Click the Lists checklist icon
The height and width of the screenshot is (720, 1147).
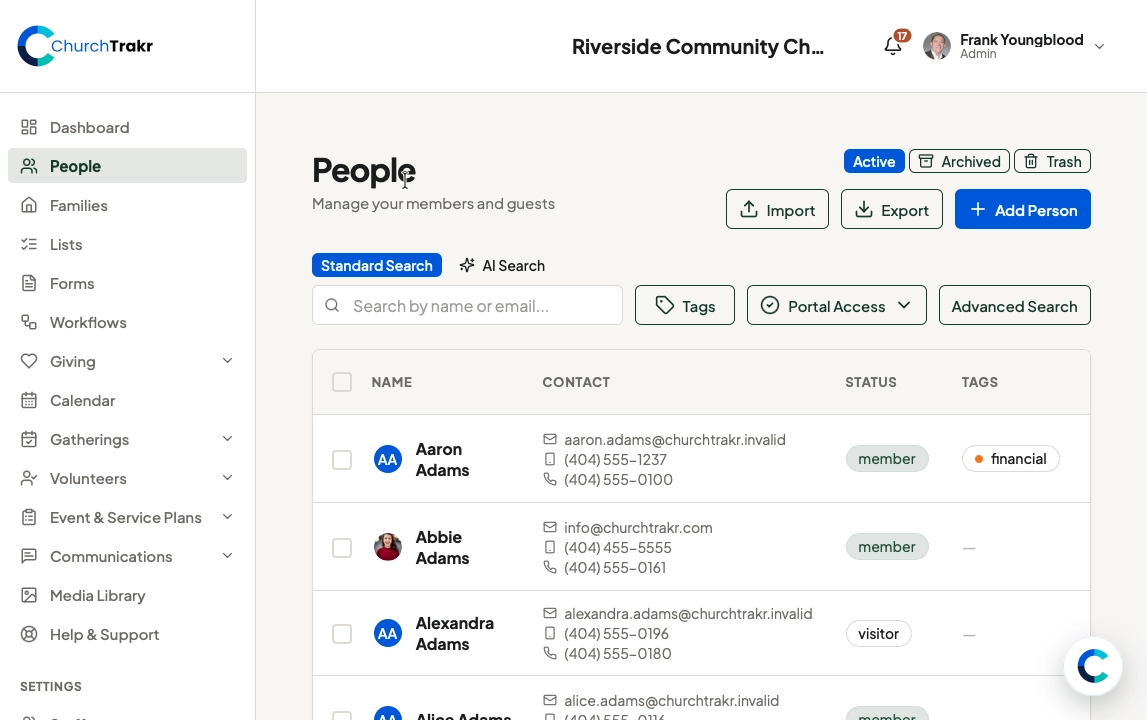click(29, 244)
